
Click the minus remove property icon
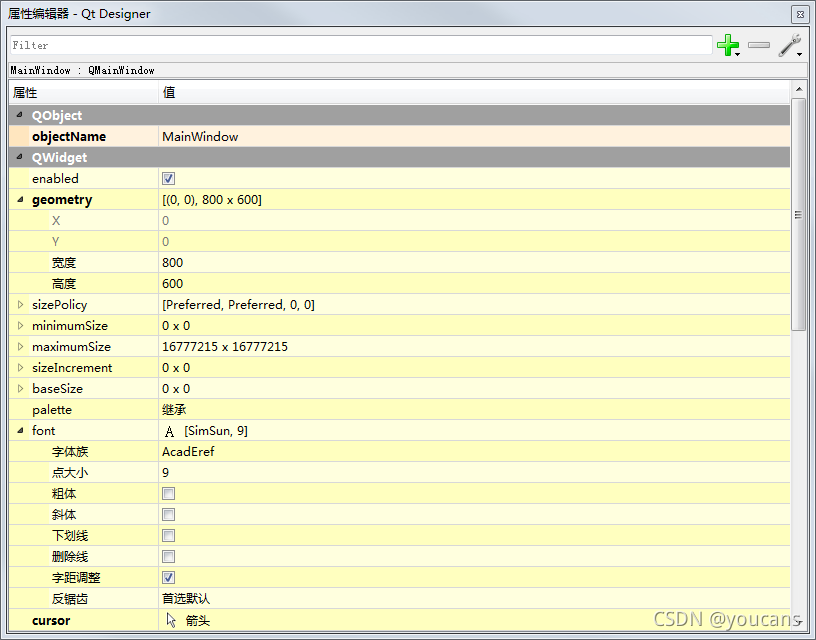759,45
